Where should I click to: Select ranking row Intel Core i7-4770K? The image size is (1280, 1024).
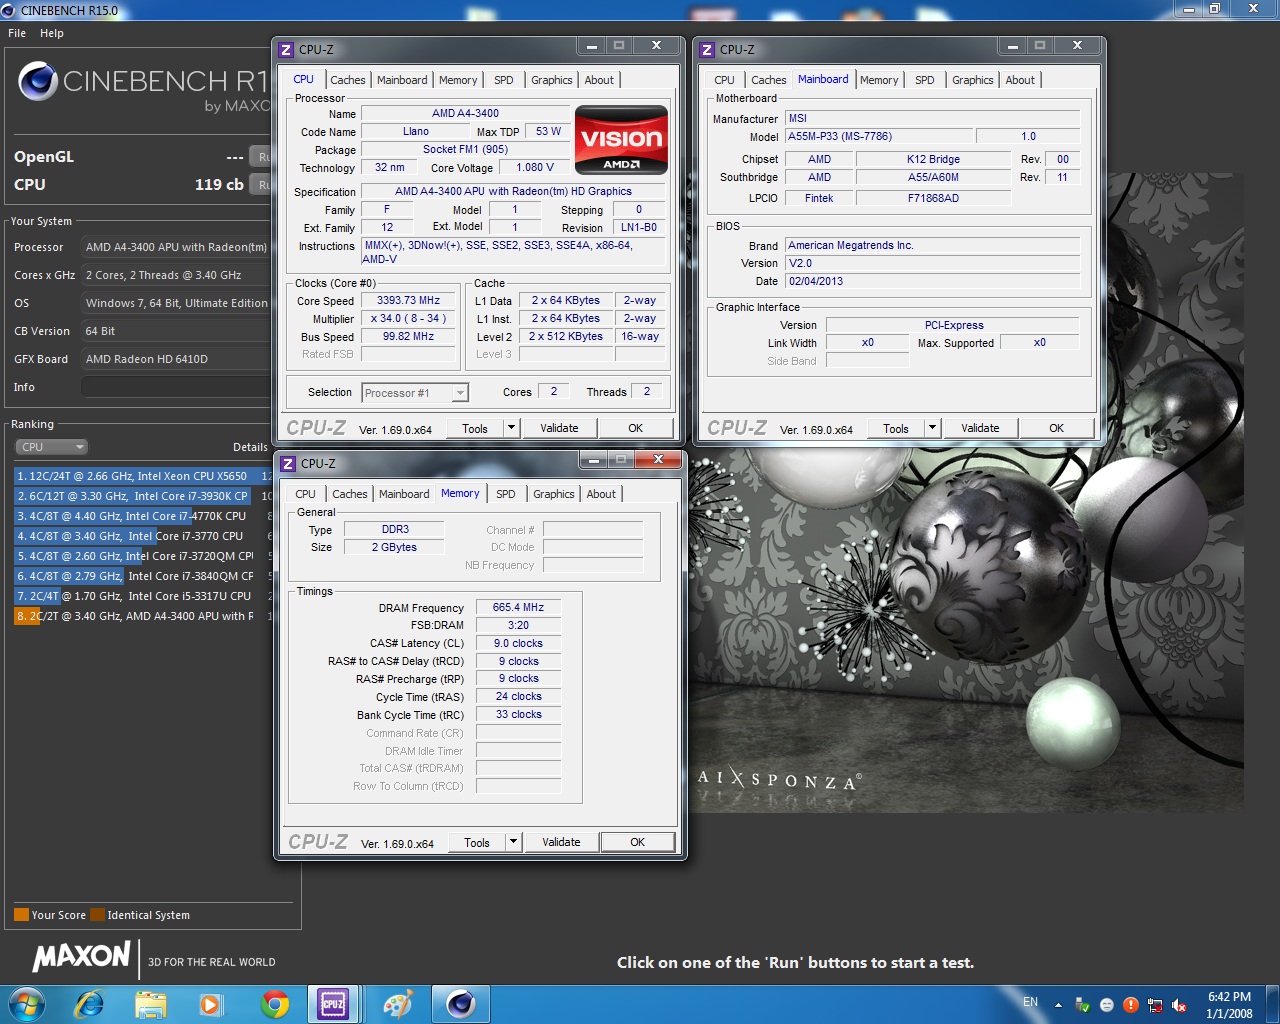pyautogui.click(x=143, y=516)
